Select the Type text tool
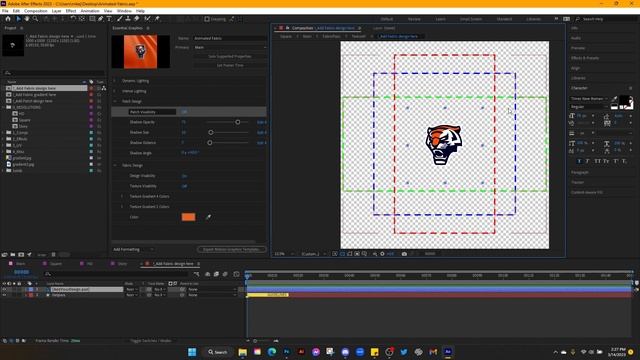This screenshot has width=640, height=360. [109, 19]
